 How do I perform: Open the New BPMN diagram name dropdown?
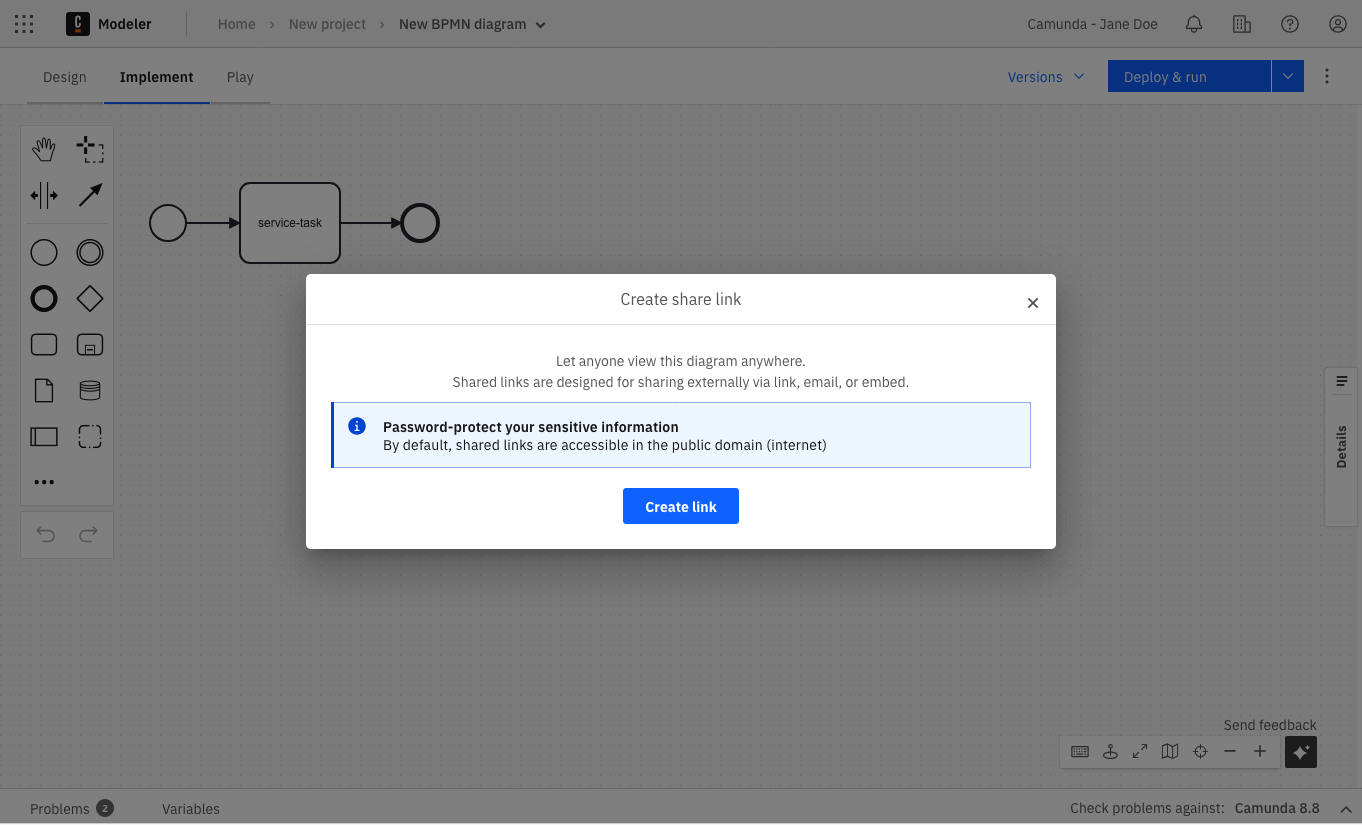tap(538, 24)
